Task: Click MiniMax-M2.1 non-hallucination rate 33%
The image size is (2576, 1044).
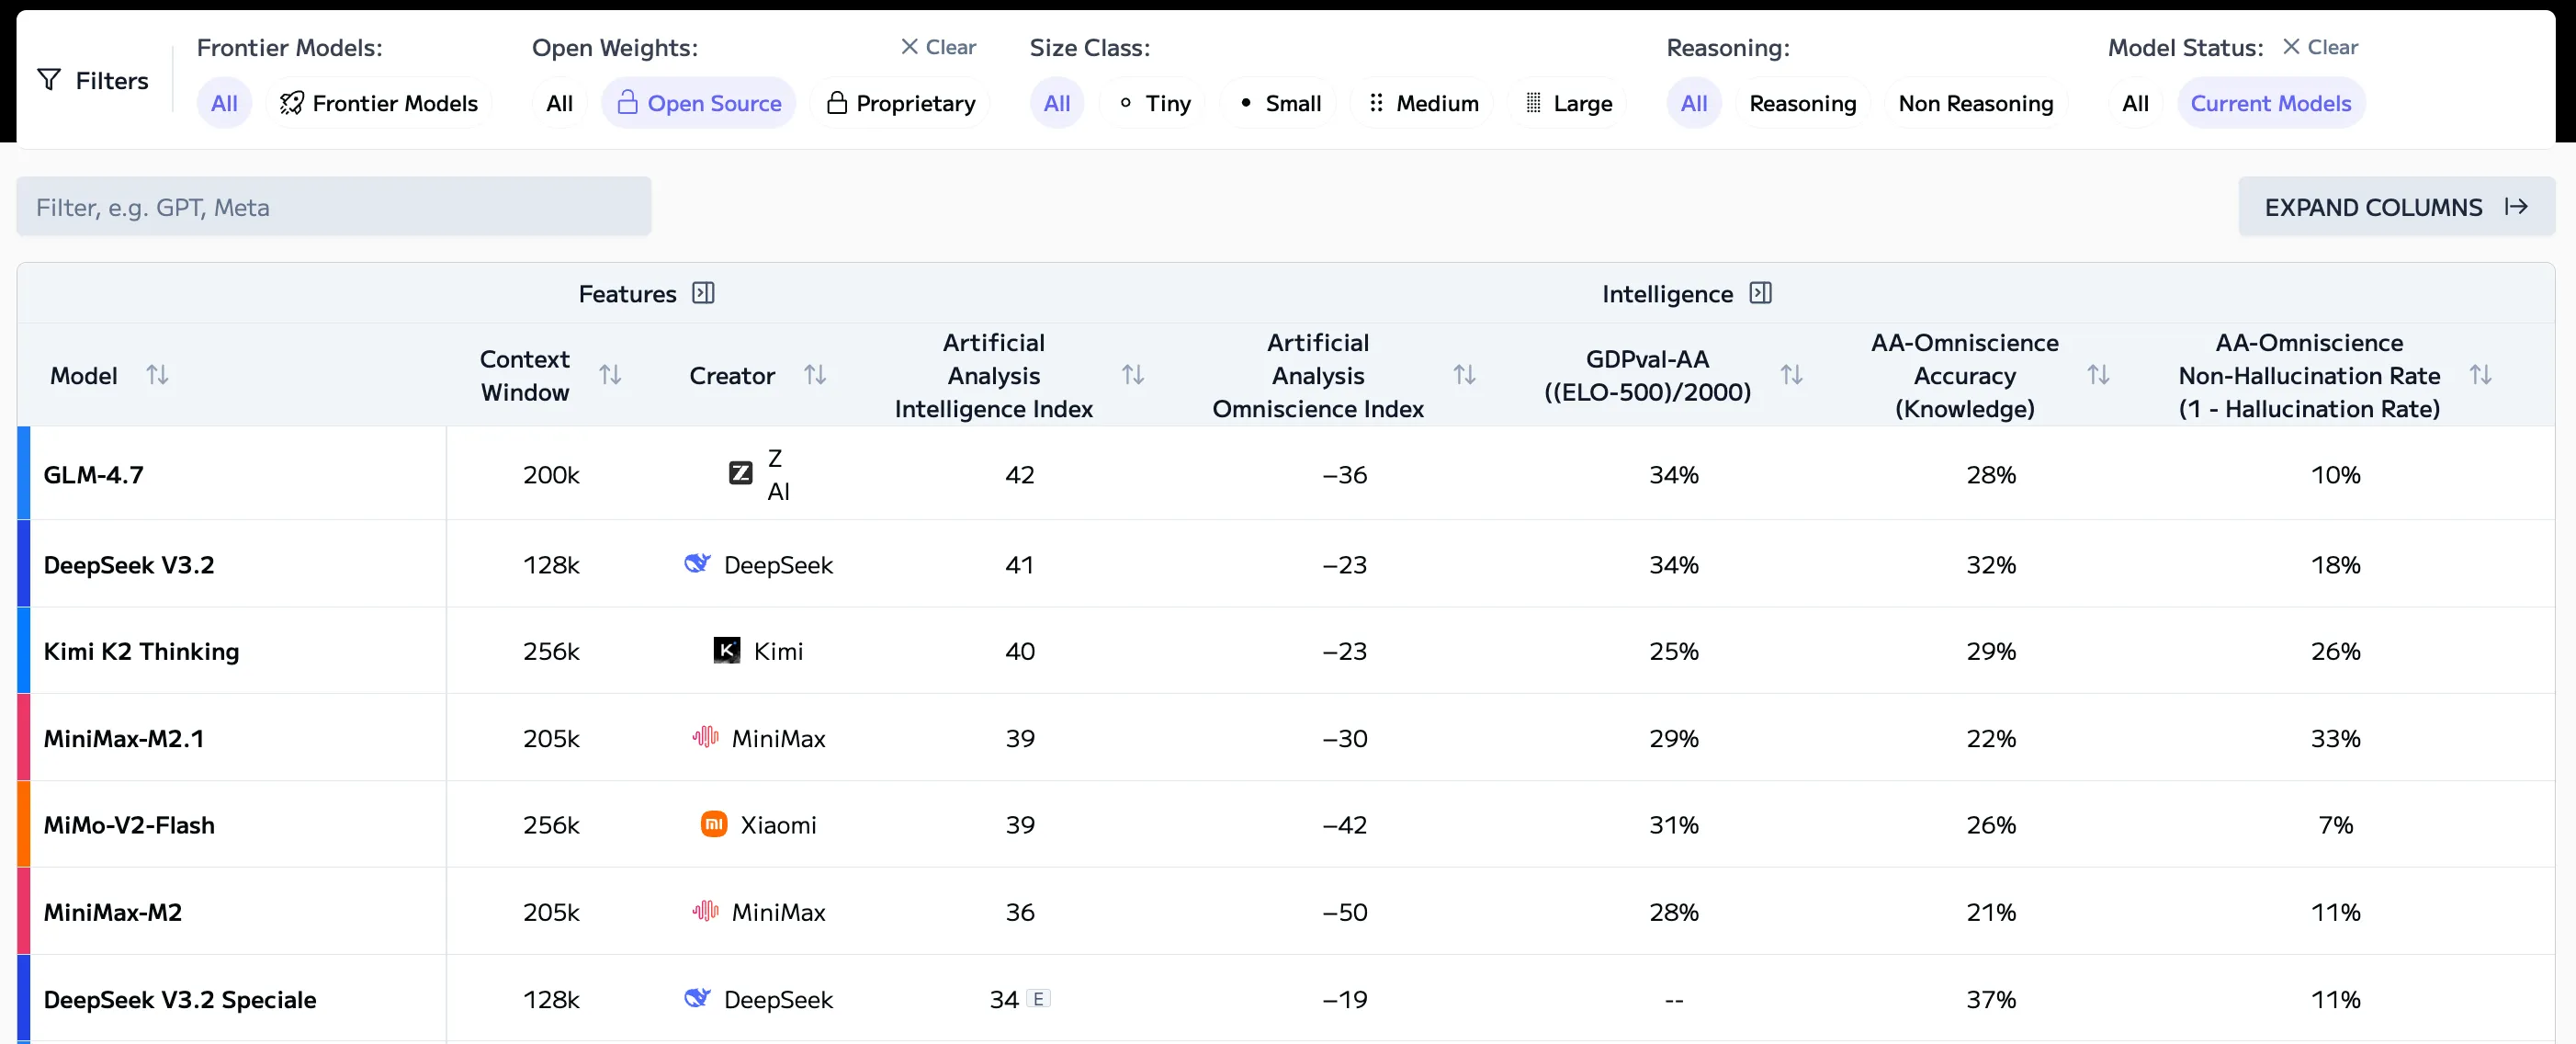Action: [2335, 738]
